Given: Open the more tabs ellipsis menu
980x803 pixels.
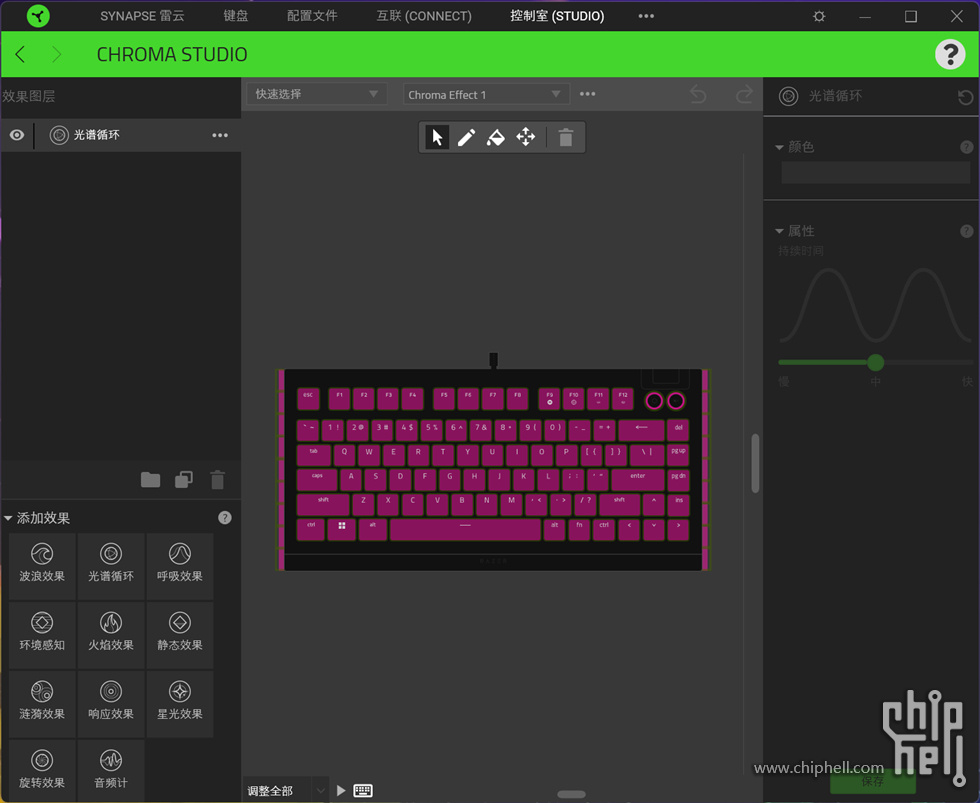Looking at the screenshot, I should [646, 16].
